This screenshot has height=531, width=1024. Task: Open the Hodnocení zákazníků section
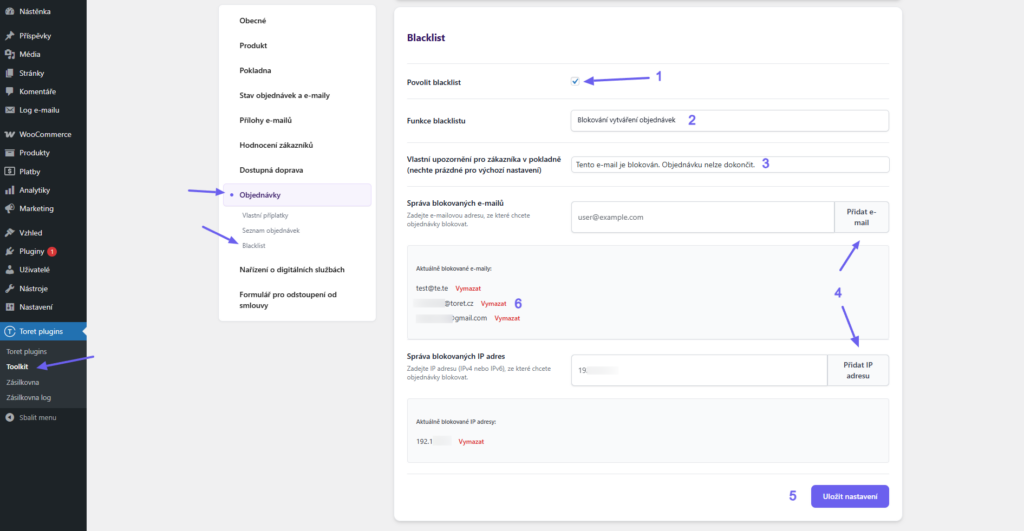pyautogui.click(x=276, y=145)
